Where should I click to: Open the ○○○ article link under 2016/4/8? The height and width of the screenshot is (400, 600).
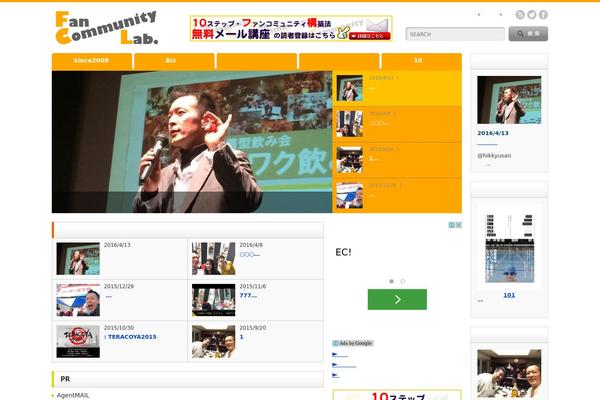249,255
